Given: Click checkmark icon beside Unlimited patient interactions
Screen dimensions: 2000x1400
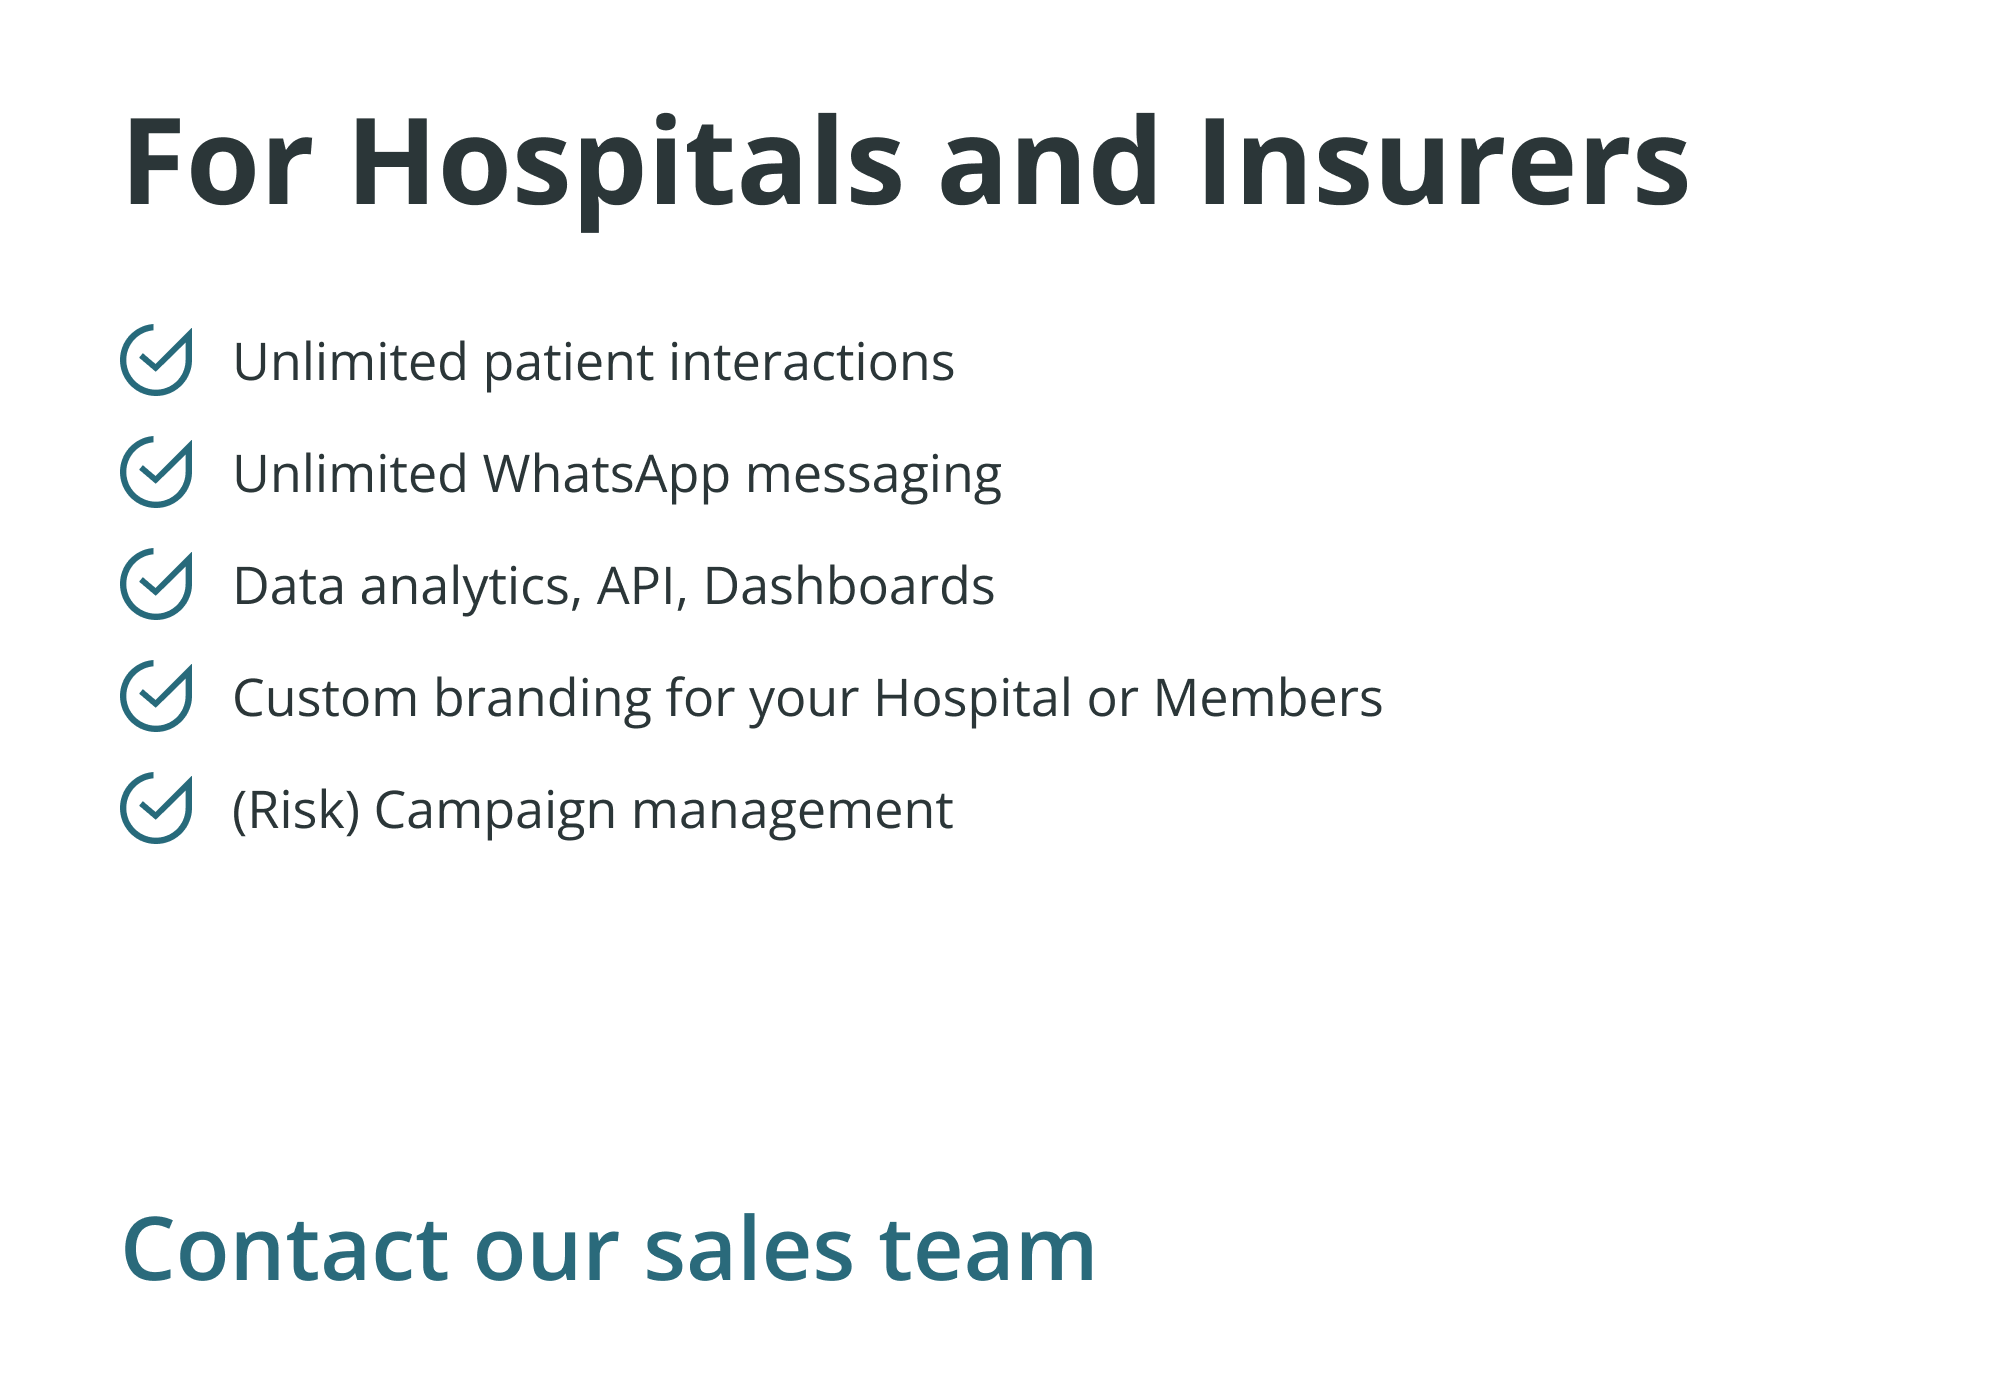Looking at the screenshot, I should point(156,360).
